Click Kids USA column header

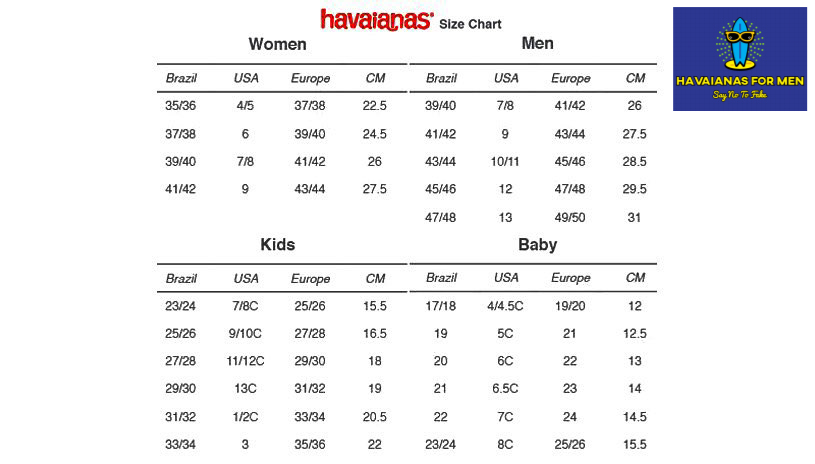(x=245, y=279)
